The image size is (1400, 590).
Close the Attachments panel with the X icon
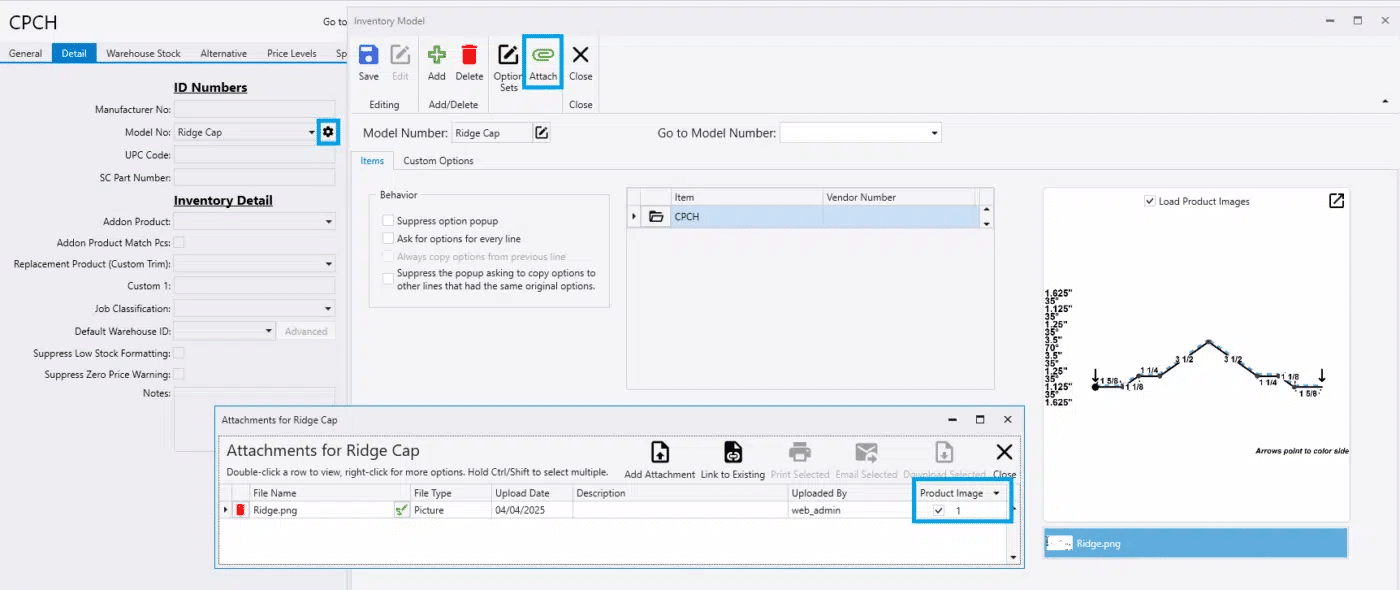[x=1004, y=452]
